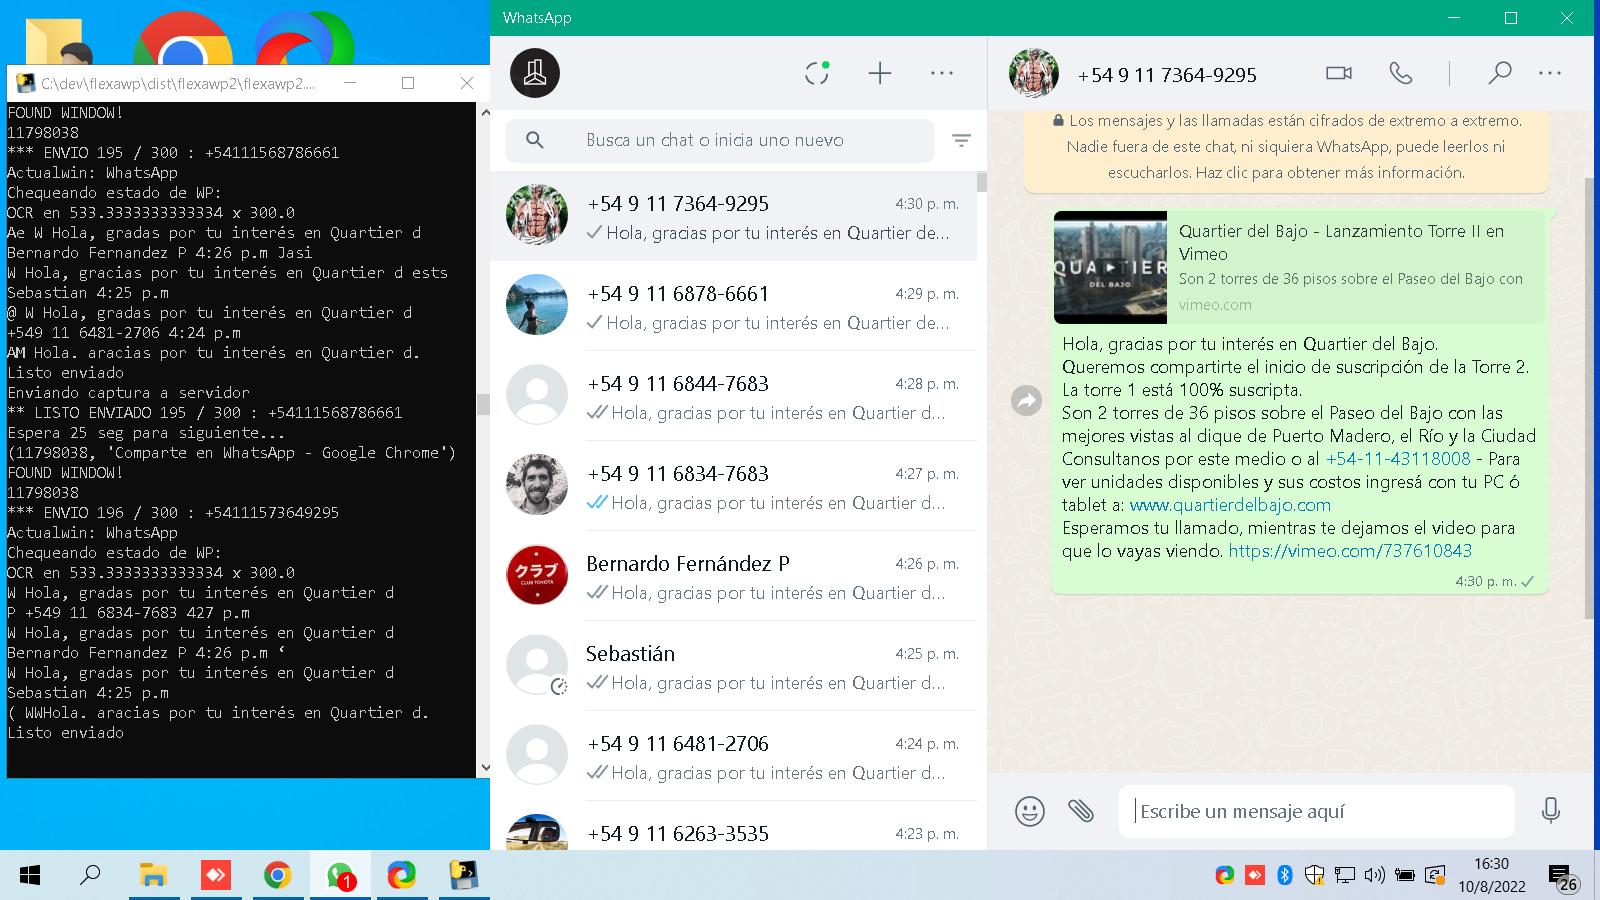Switch to the Python console taskbar icon
The image size is (1600, 900).
pos(463,876)
